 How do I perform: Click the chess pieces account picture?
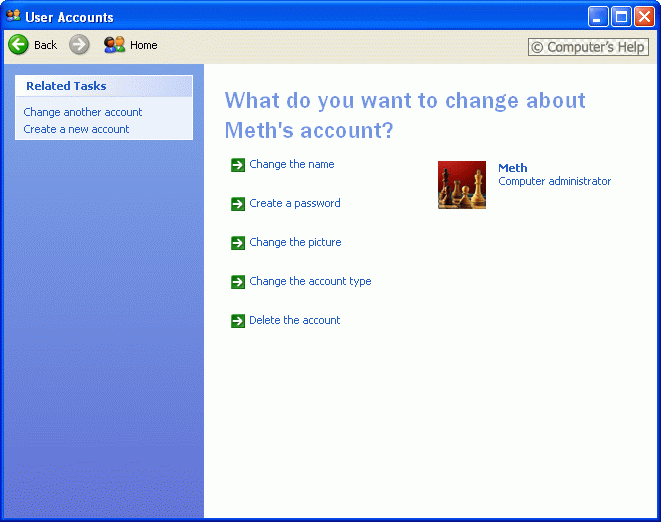tap(462, 185)
